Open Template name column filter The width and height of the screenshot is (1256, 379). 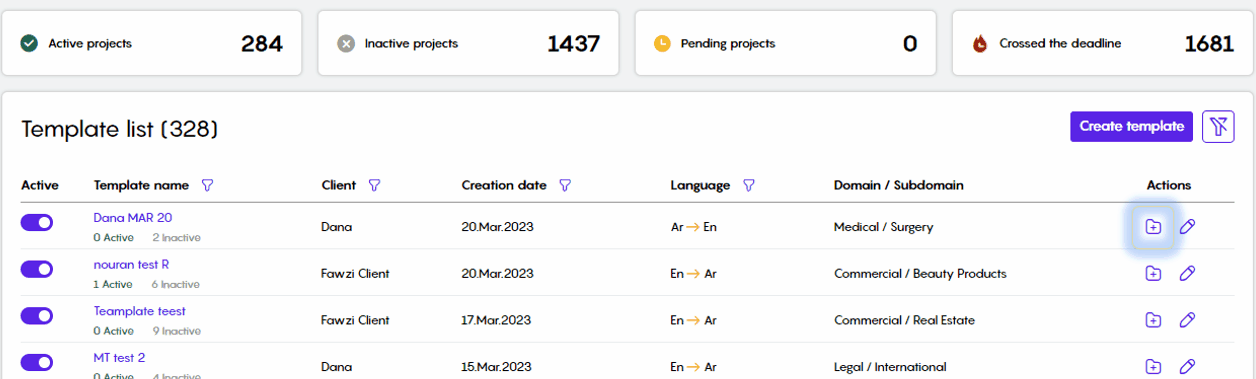(x=207, y=185)
